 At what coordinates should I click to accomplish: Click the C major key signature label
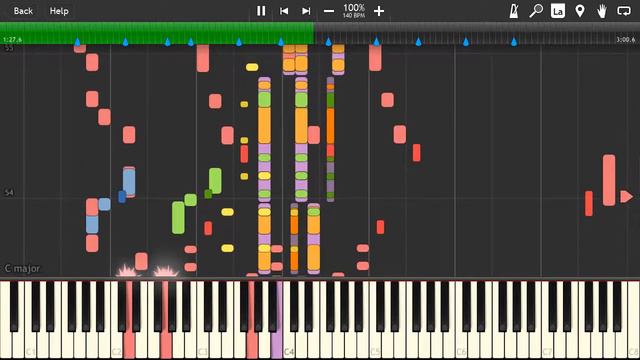pyautogui.click(x=22, y=269)
